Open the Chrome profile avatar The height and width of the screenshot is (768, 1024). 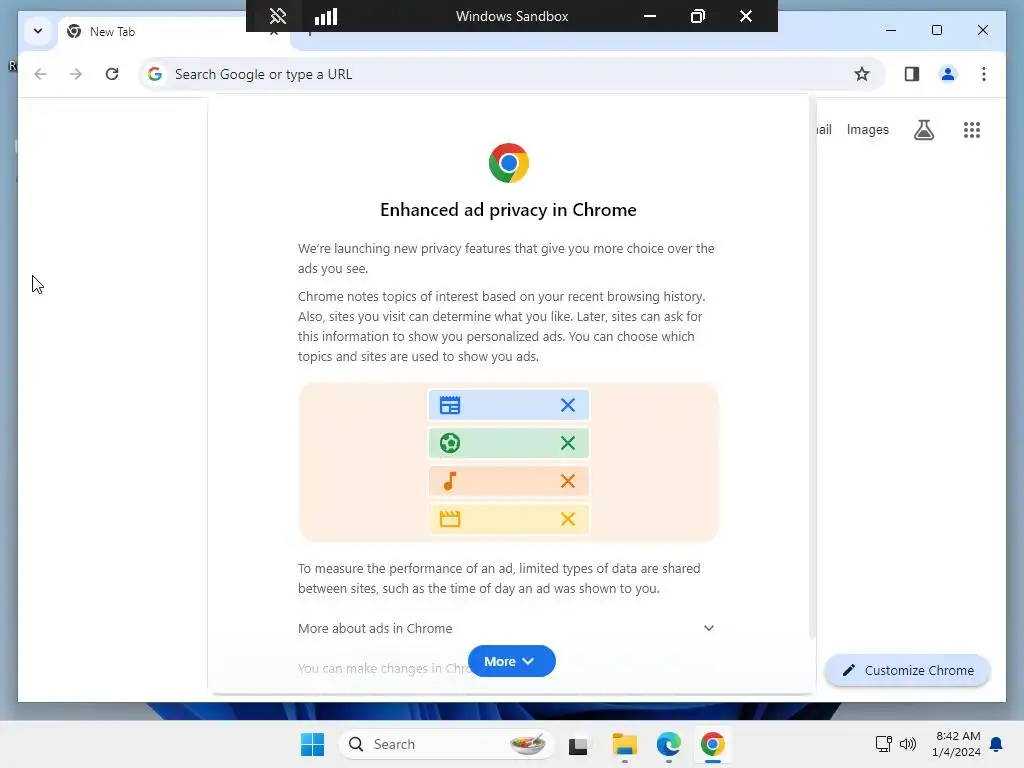948,74
